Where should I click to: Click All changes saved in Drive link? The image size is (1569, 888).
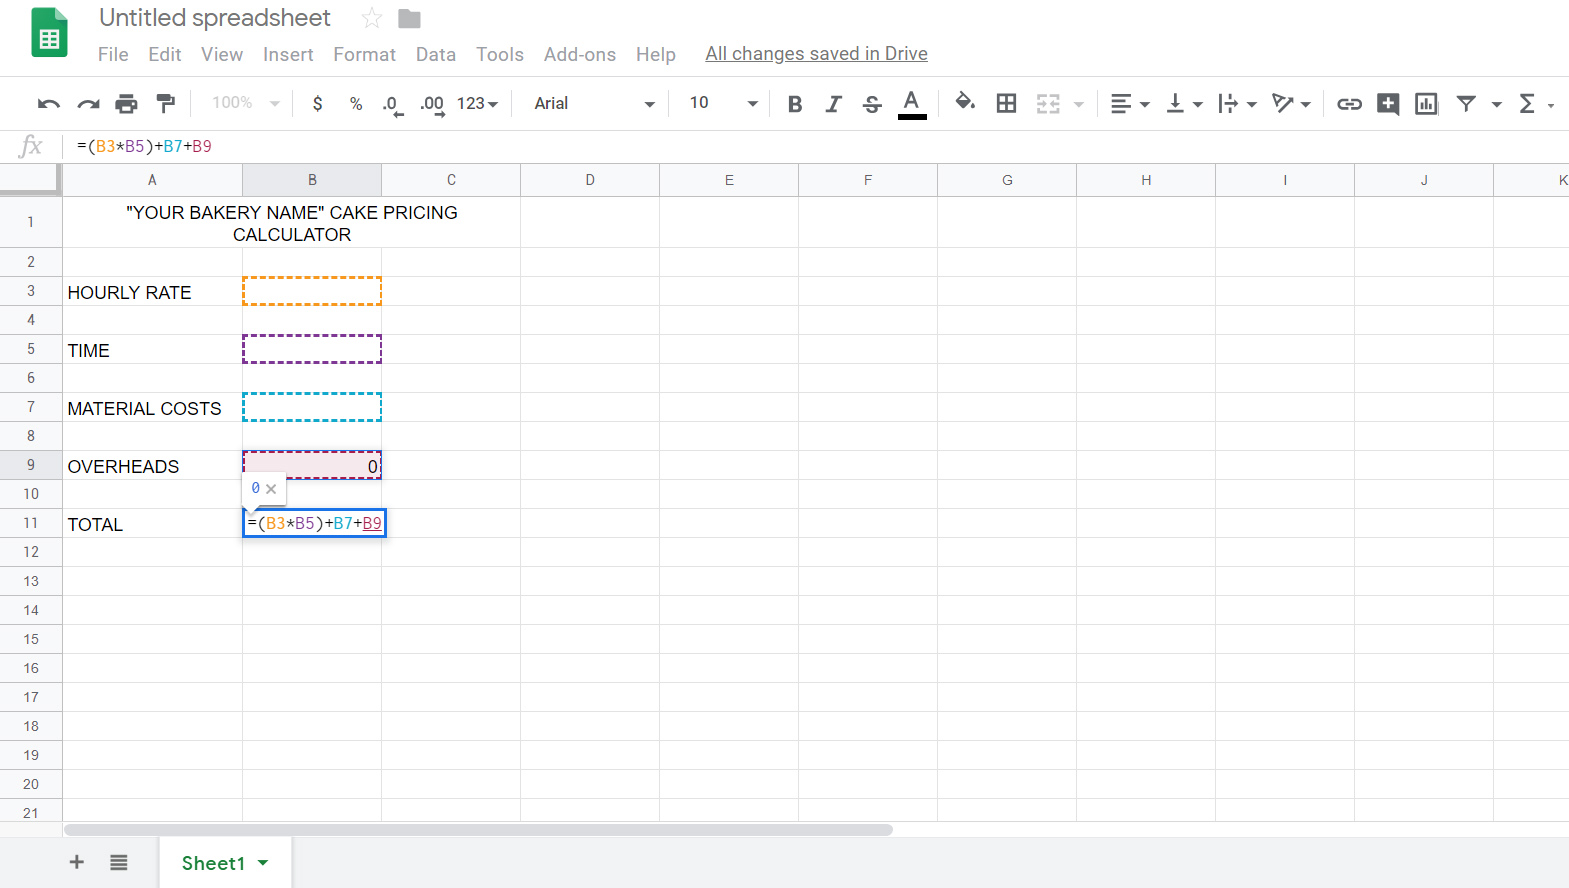click(x=816, y=54)
